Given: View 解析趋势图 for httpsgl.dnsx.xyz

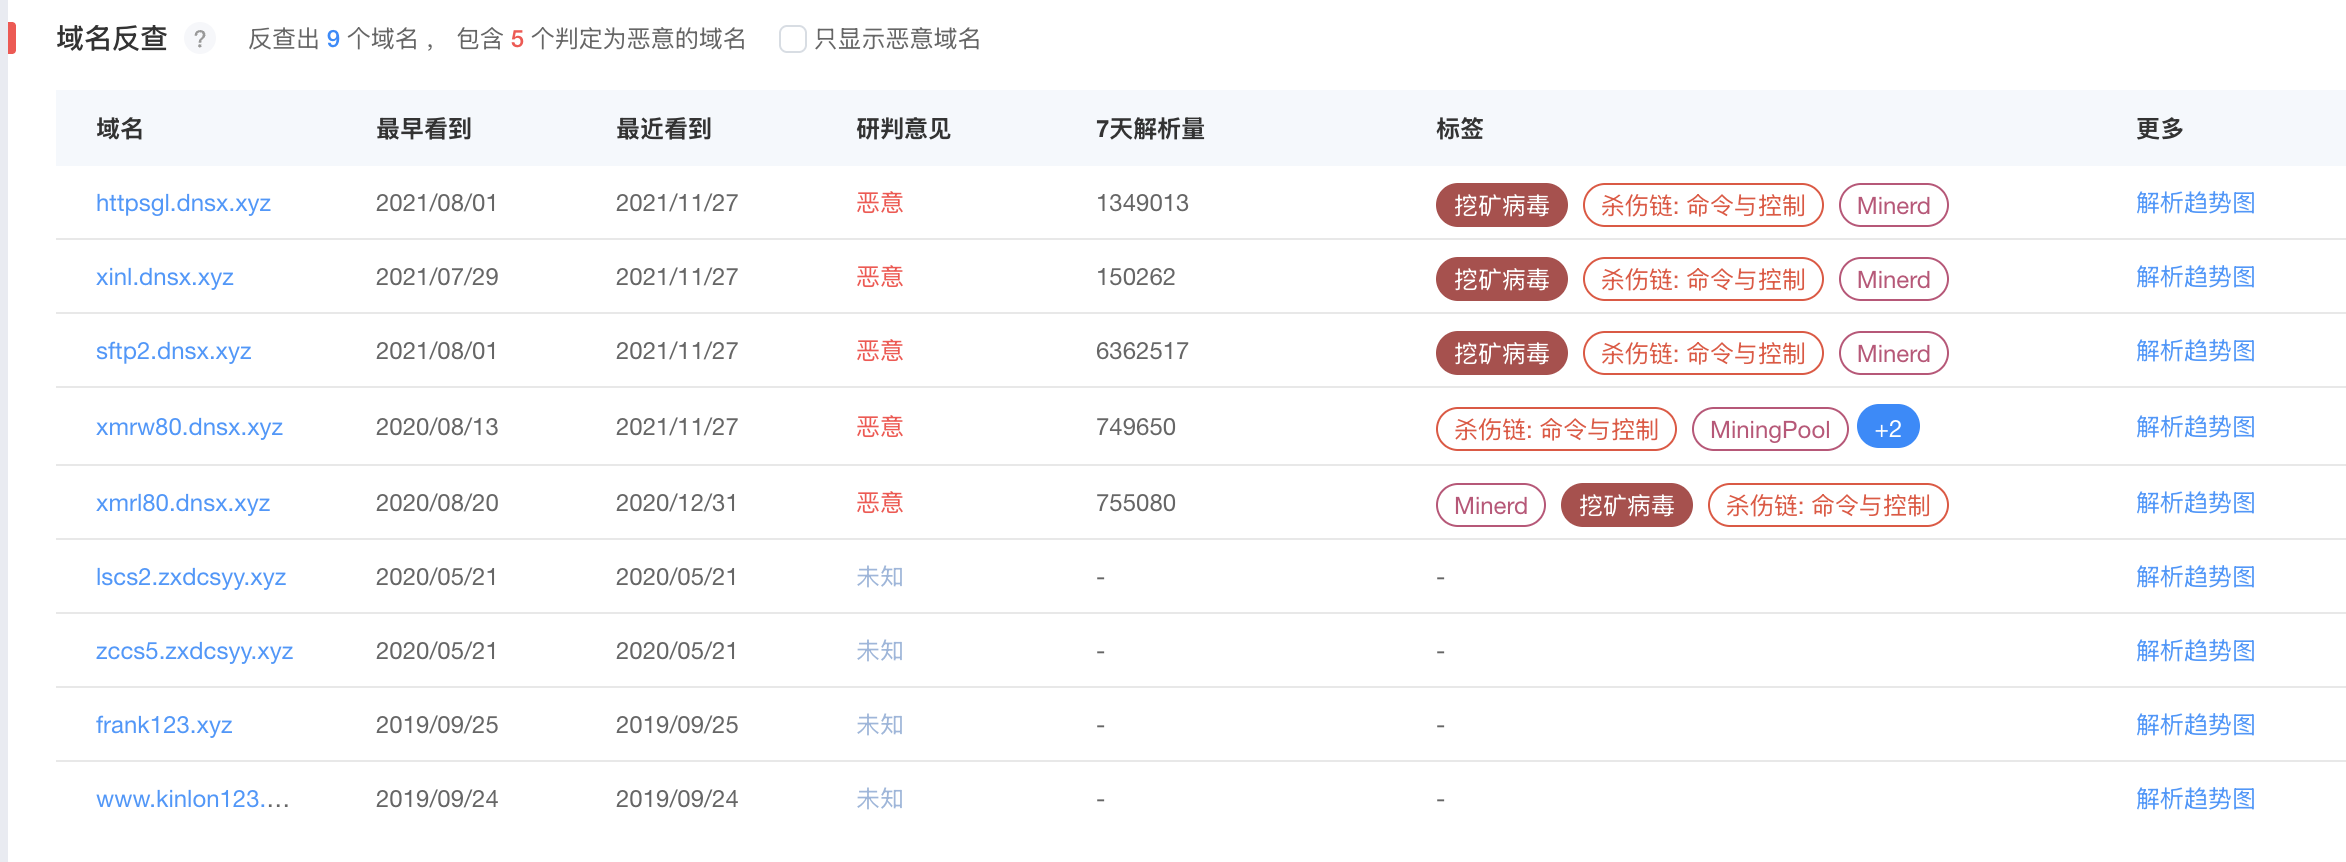Looking at the screenshot, I should coord(2195,203).
